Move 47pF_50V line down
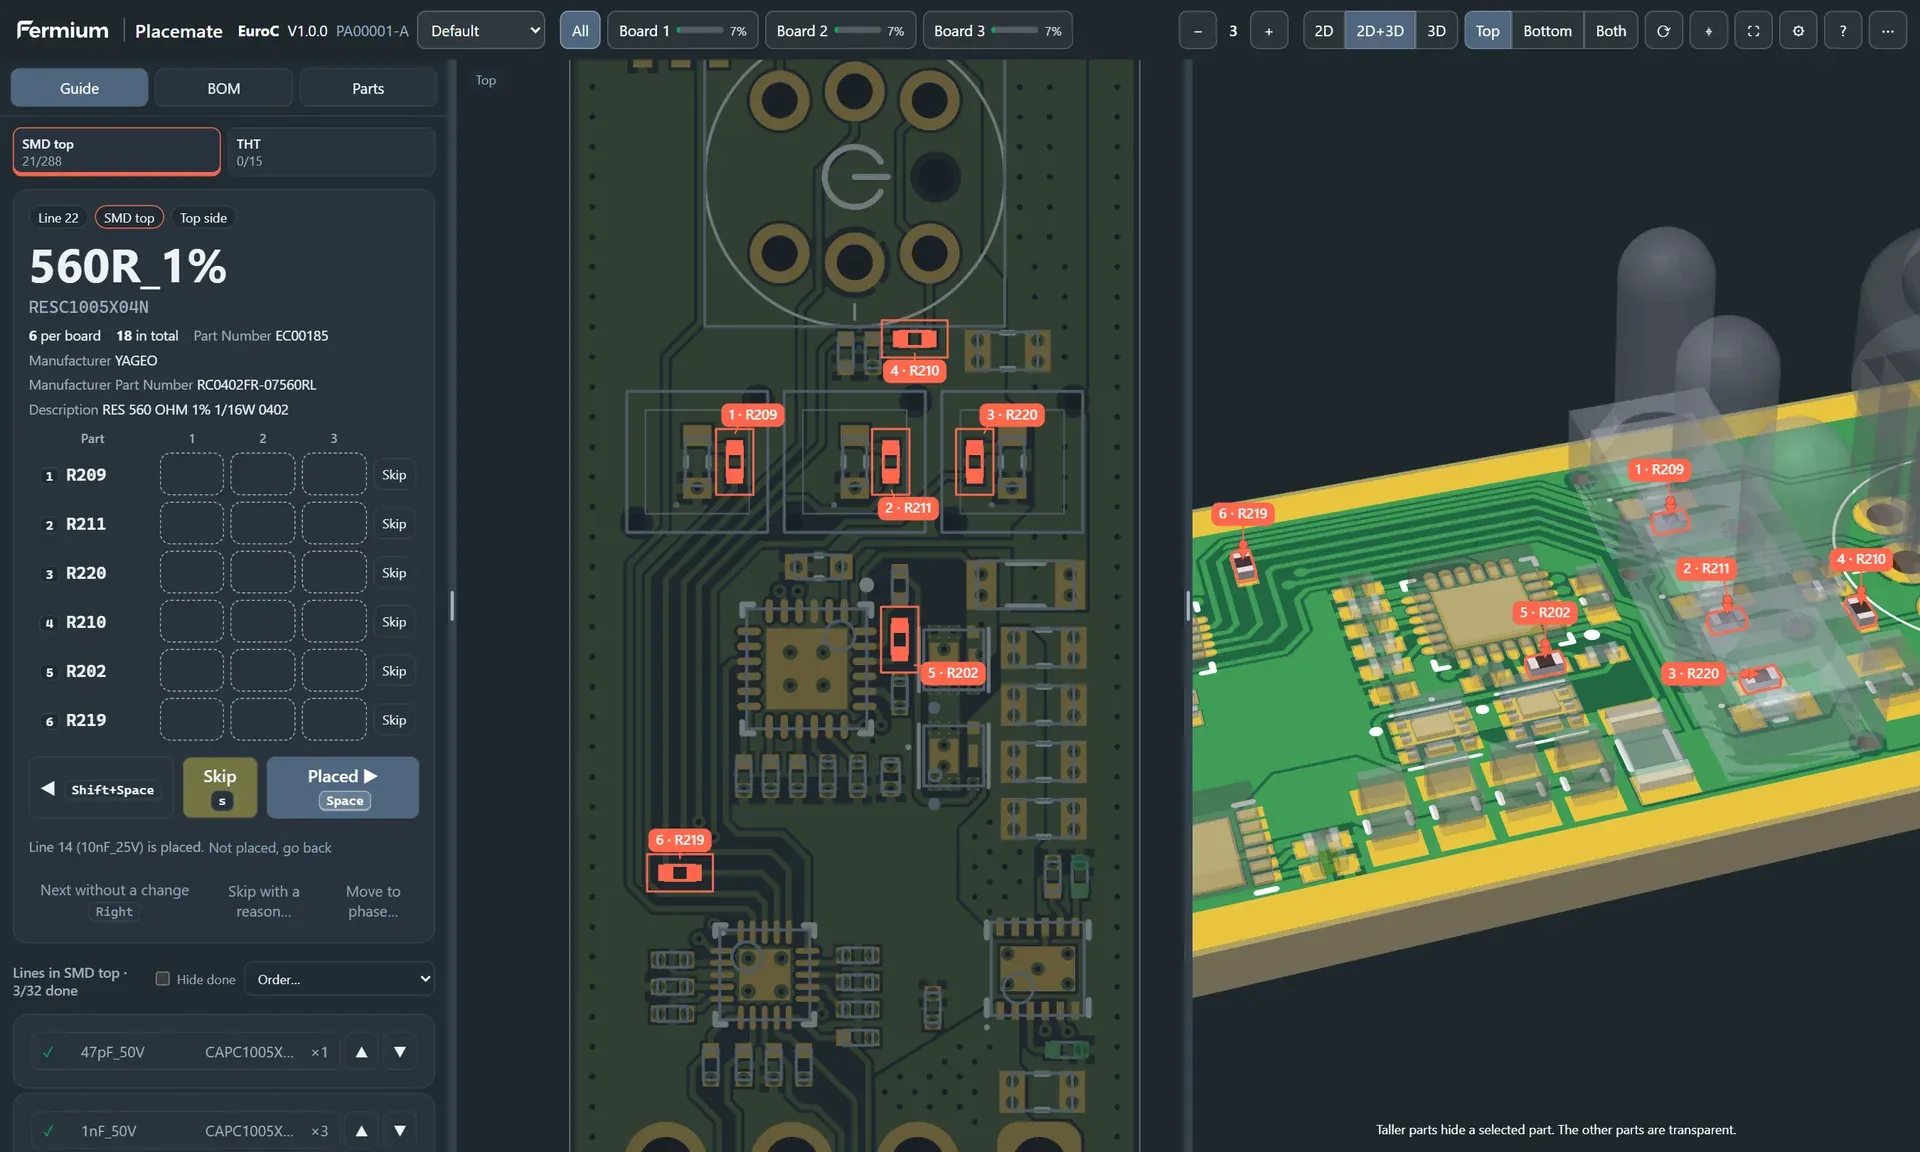 point(400,1052)
